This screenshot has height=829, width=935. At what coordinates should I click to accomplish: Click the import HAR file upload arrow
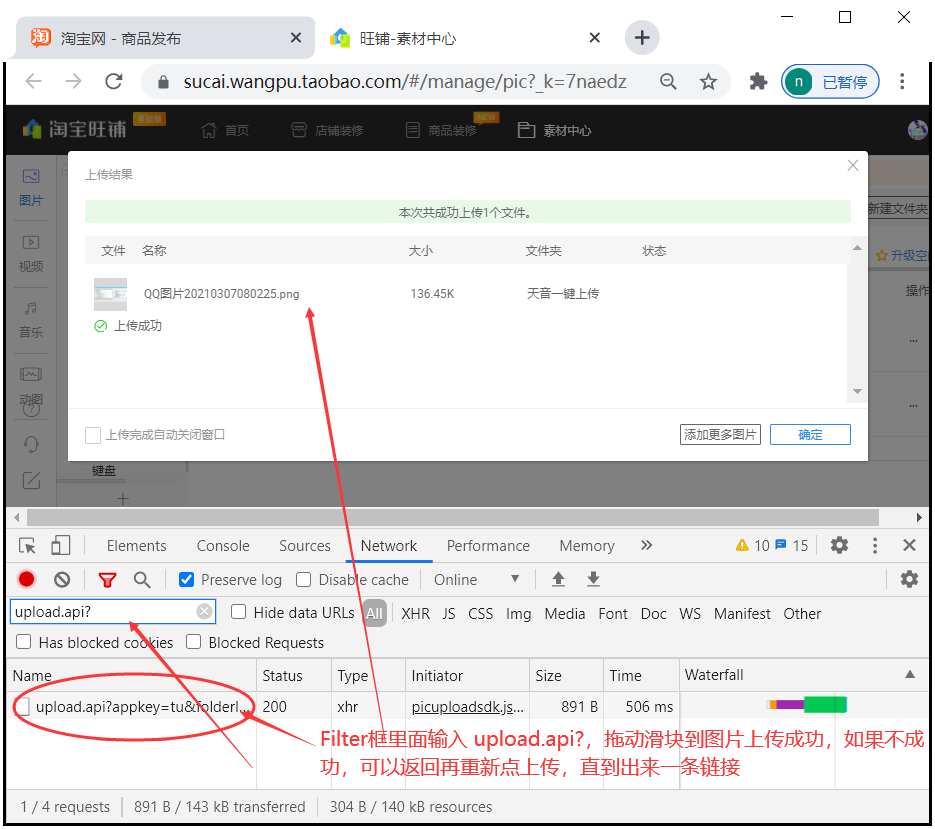[558, 580]
